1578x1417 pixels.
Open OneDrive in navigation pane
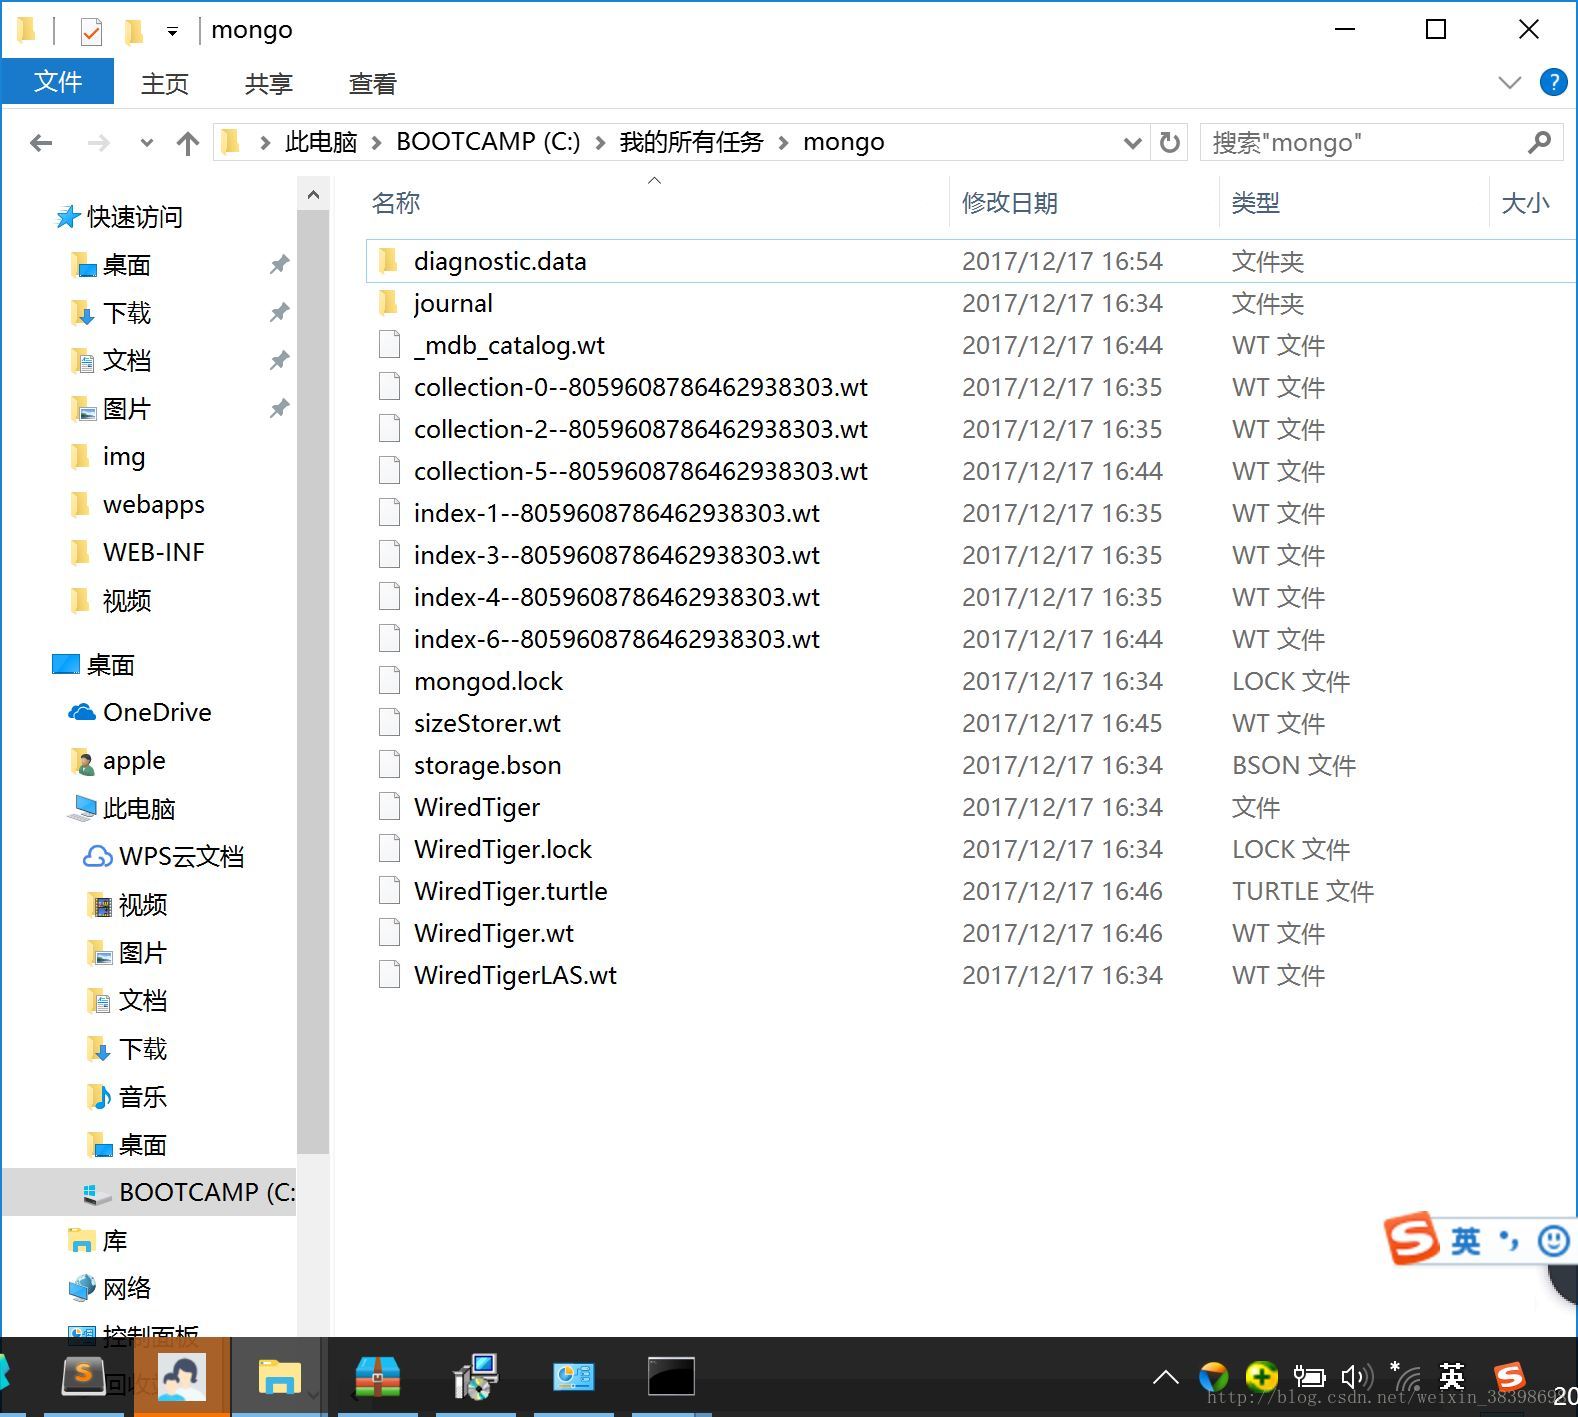tap(157, 713)
